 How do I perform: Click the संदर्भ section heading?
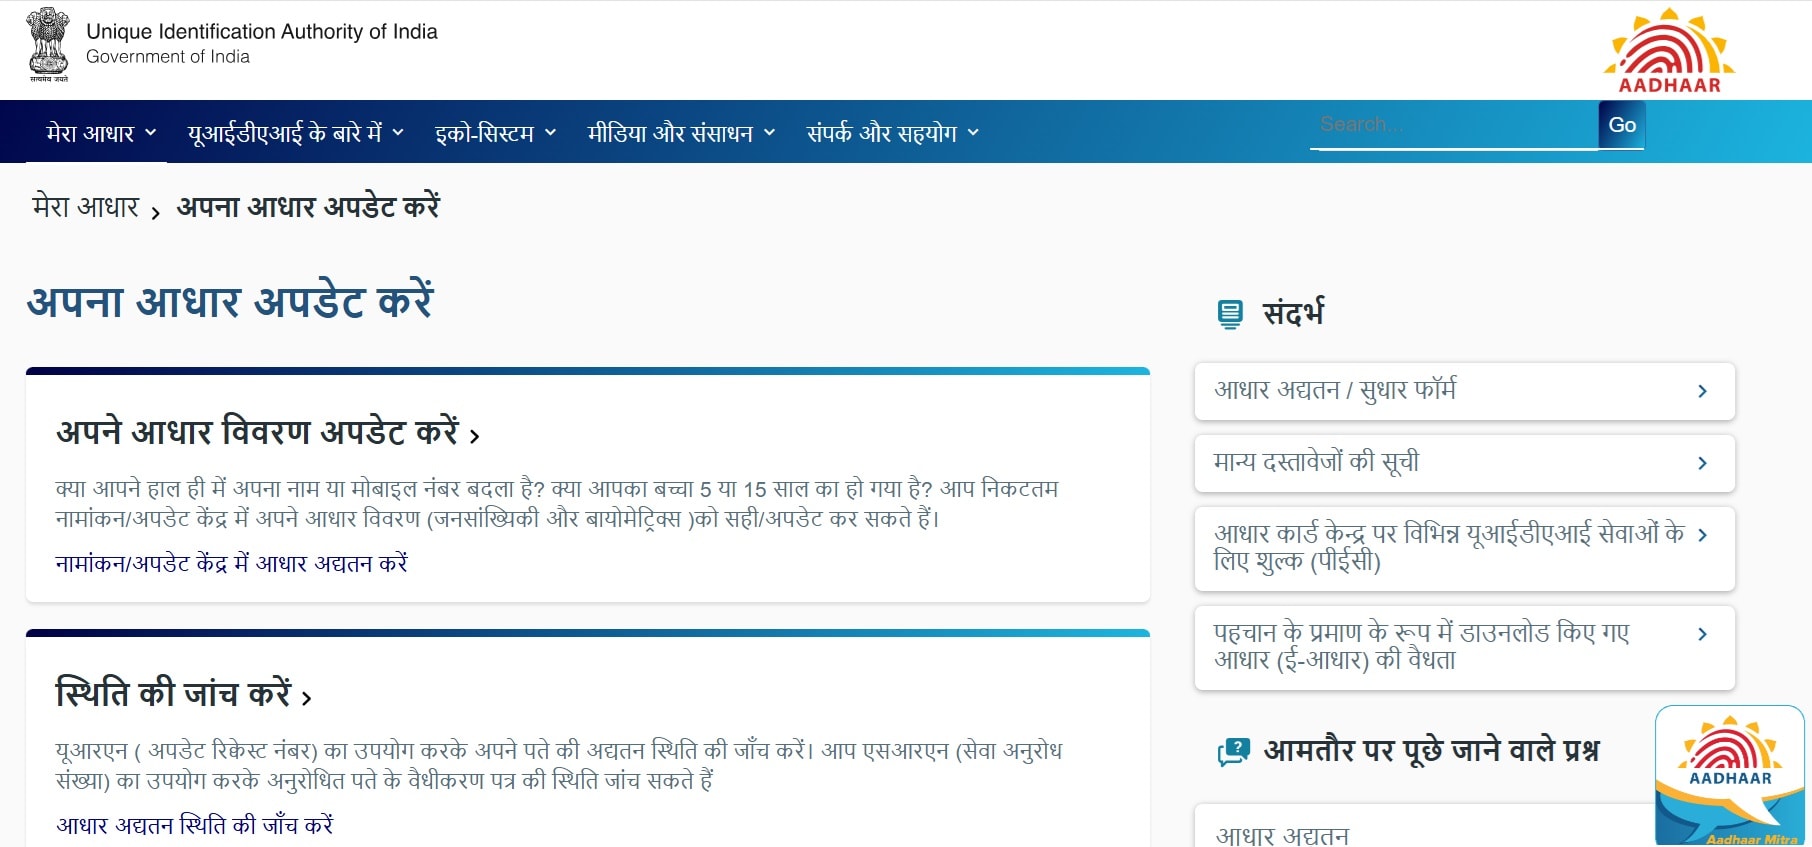1293,313
